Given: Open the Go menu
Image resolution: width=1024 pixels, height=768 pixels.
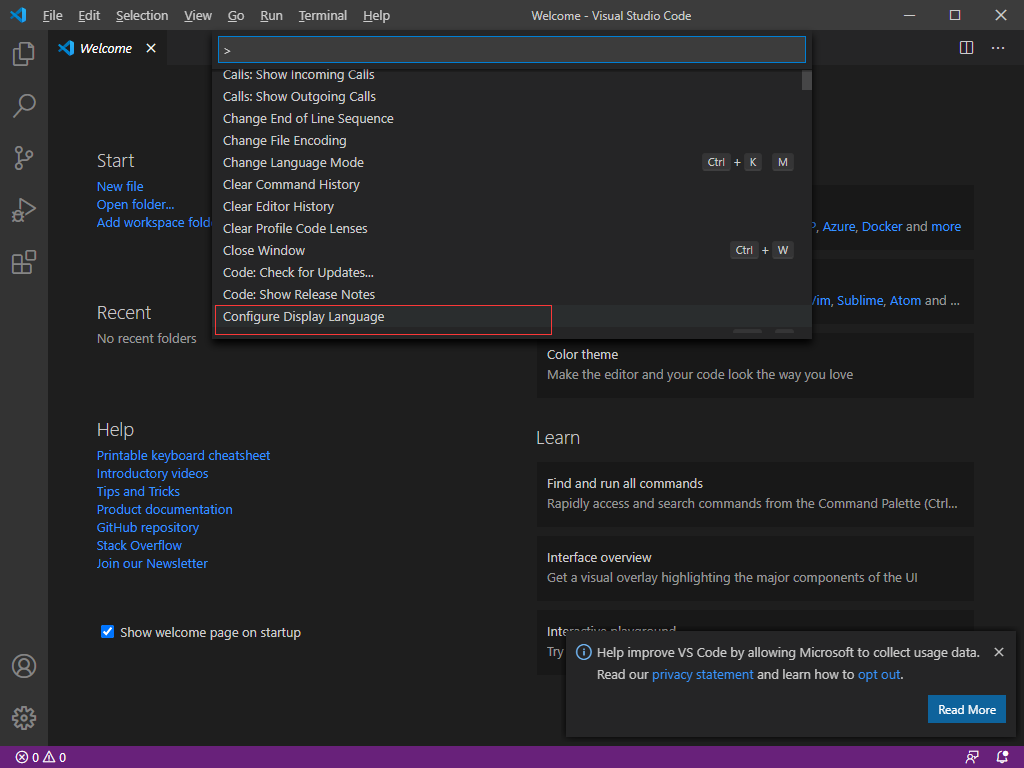Looking at the screenshot, I should (x=236, y=16).
